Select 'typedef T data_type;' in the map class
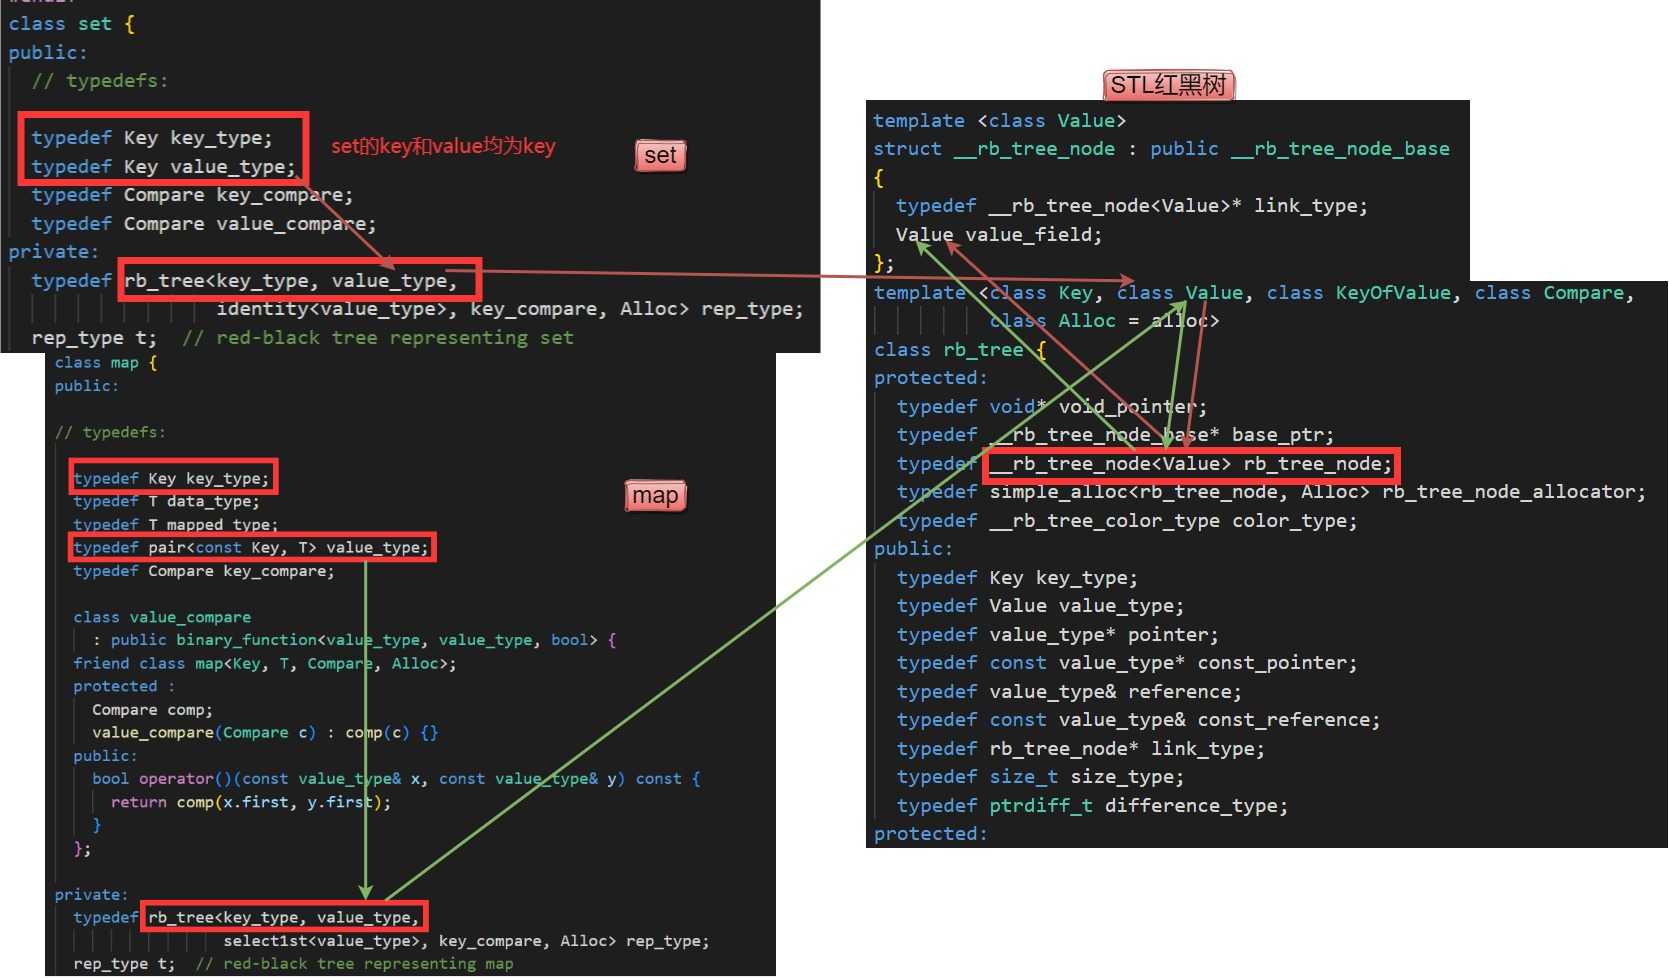 click(x=166, y=501)
